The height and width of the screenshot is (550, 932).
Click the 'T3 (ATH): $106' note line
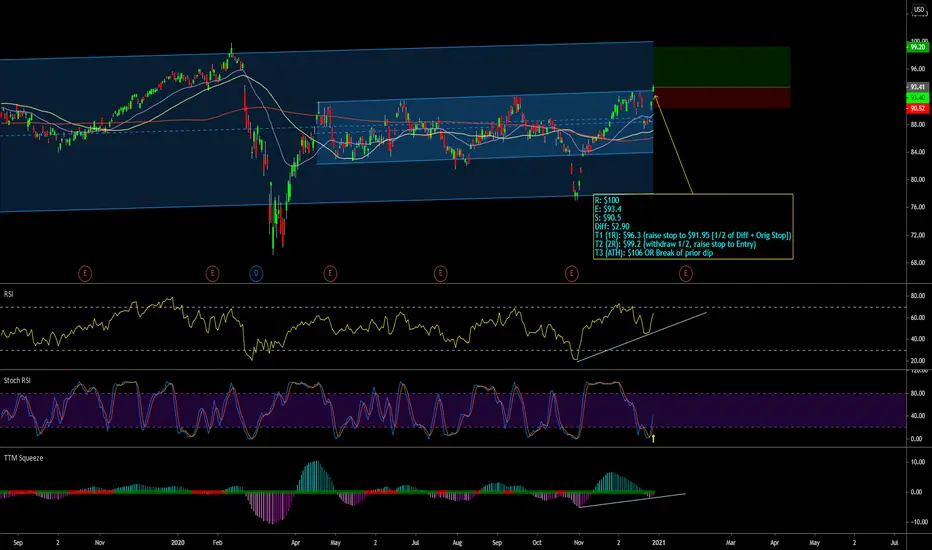654,253
